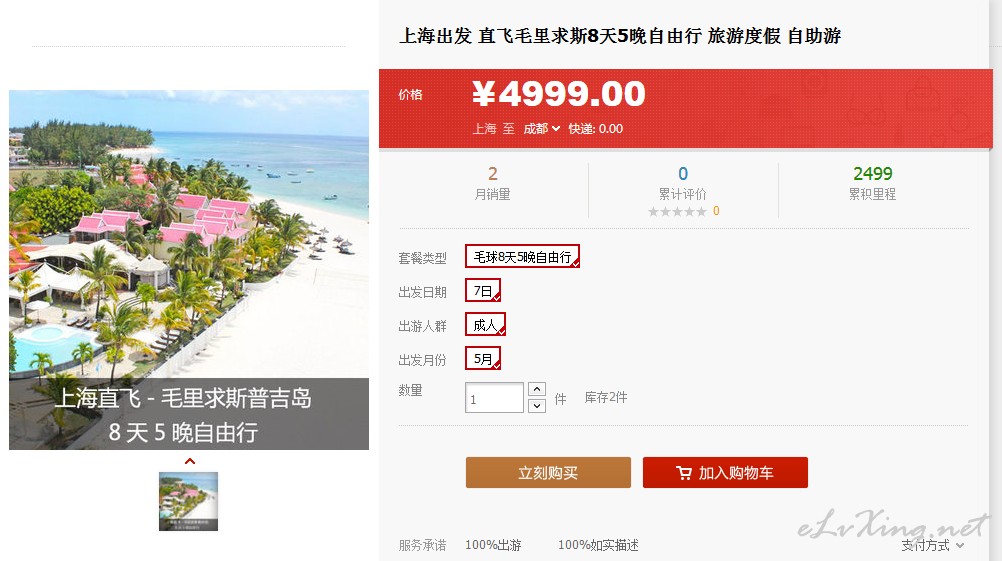Click the star rating icons
The image size is (1002, 561).
point(677,211)
